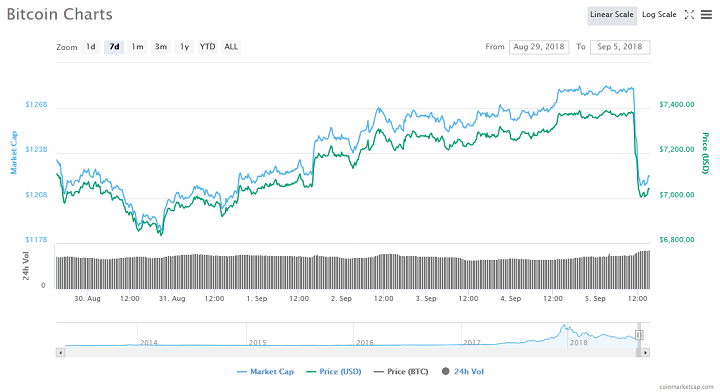Click the $126B market cap label
The height and width of the screenshot is (392, 720).
pyautogui.click(x=36, y=105)
